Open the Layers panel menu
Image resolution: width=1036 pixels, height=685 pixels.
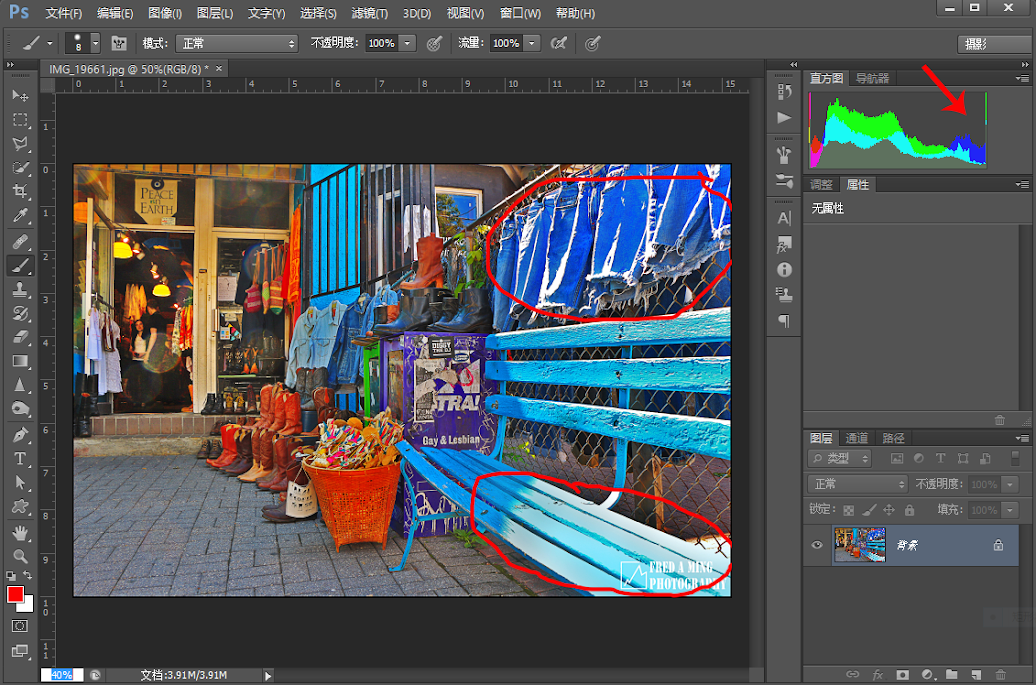coord(1022,438)
